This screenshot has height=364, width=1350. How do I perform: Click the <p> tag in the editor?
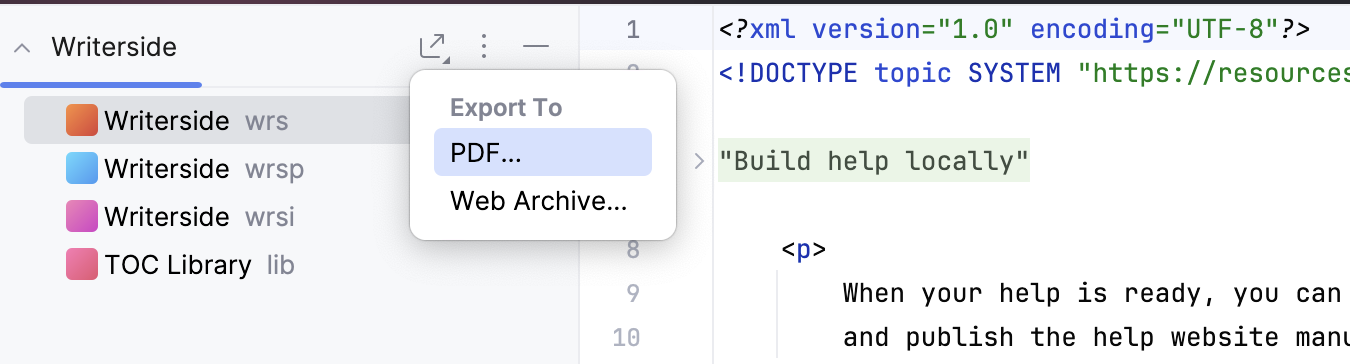[803, 249]
